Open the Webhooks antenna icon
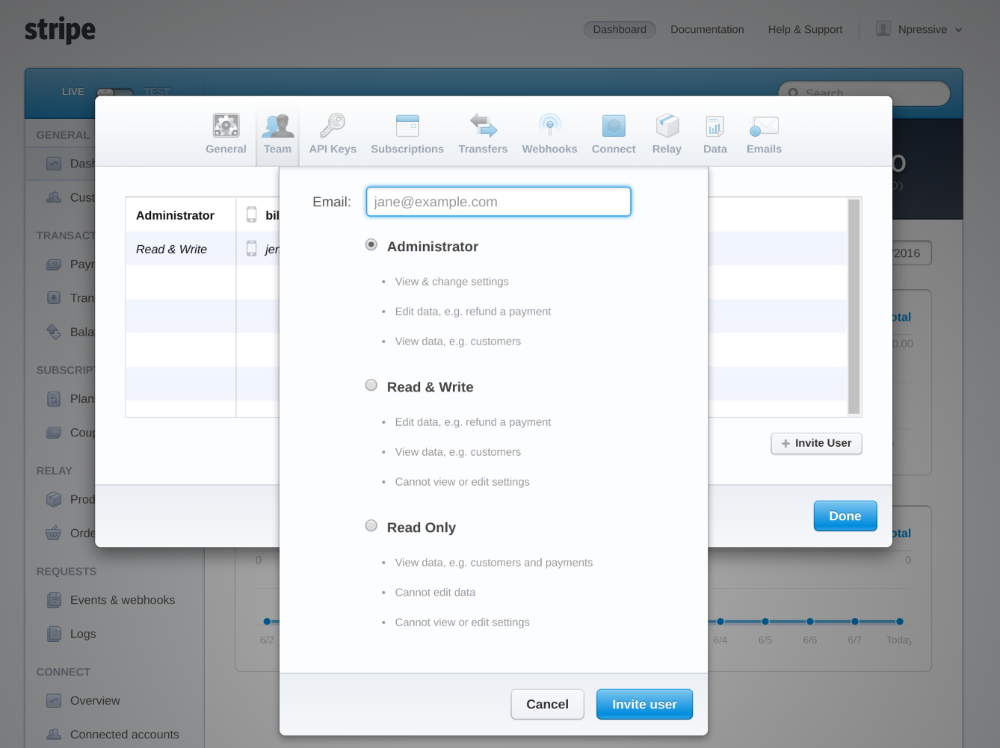The image size is (1000, 748). (549, 126)
